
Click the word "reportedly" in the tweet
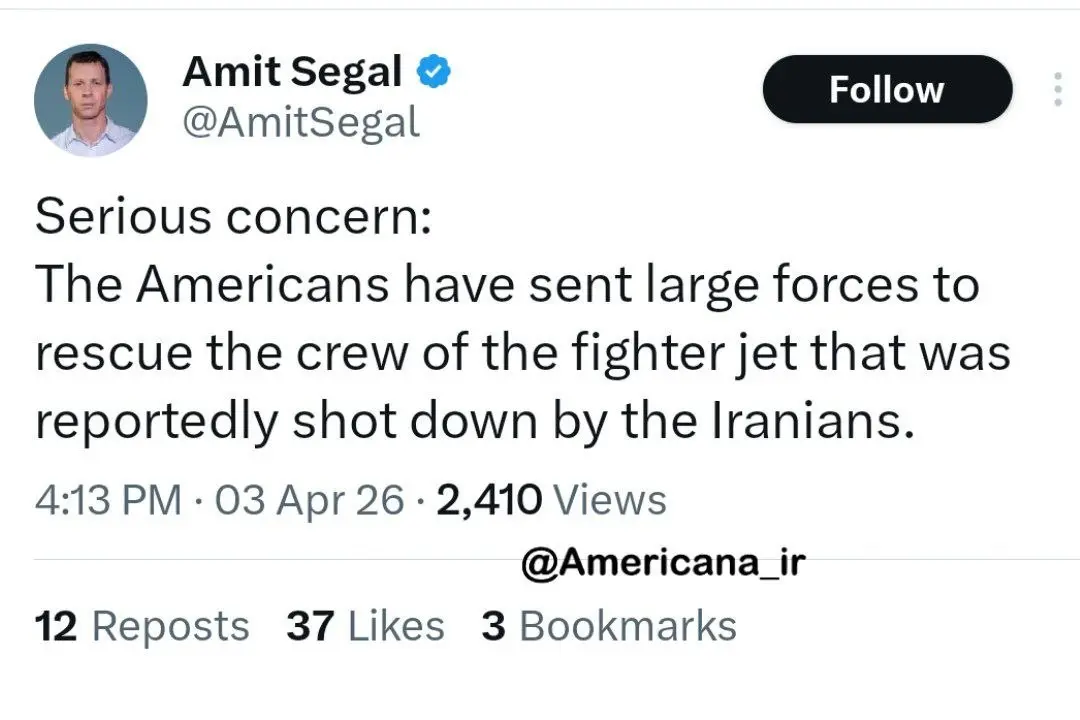coord(156,422)
